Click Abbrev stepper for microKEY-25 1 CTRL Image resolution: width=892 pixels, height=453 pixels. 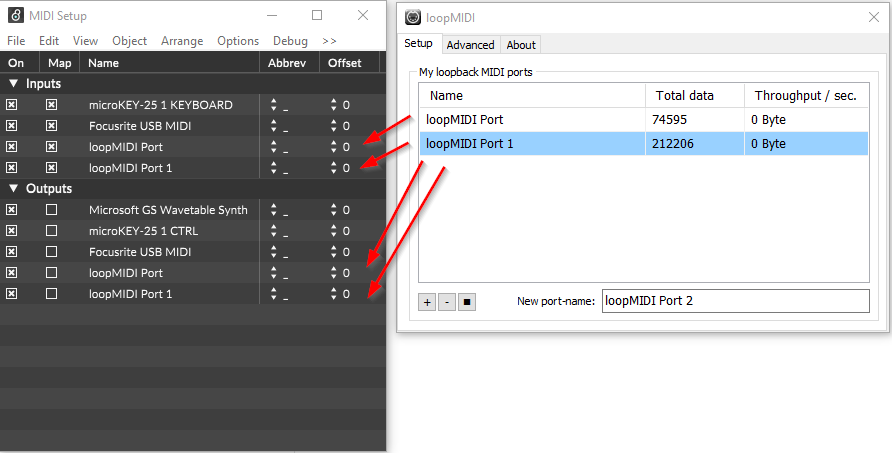click(274, 231)
